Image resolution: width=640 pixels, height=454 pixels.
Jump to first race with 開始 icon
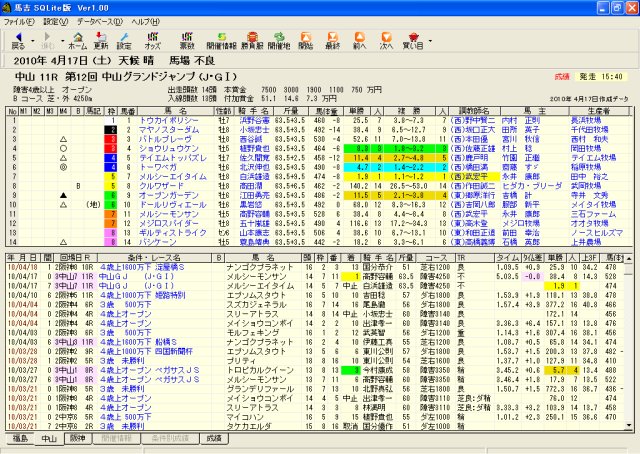coord(306,37)
